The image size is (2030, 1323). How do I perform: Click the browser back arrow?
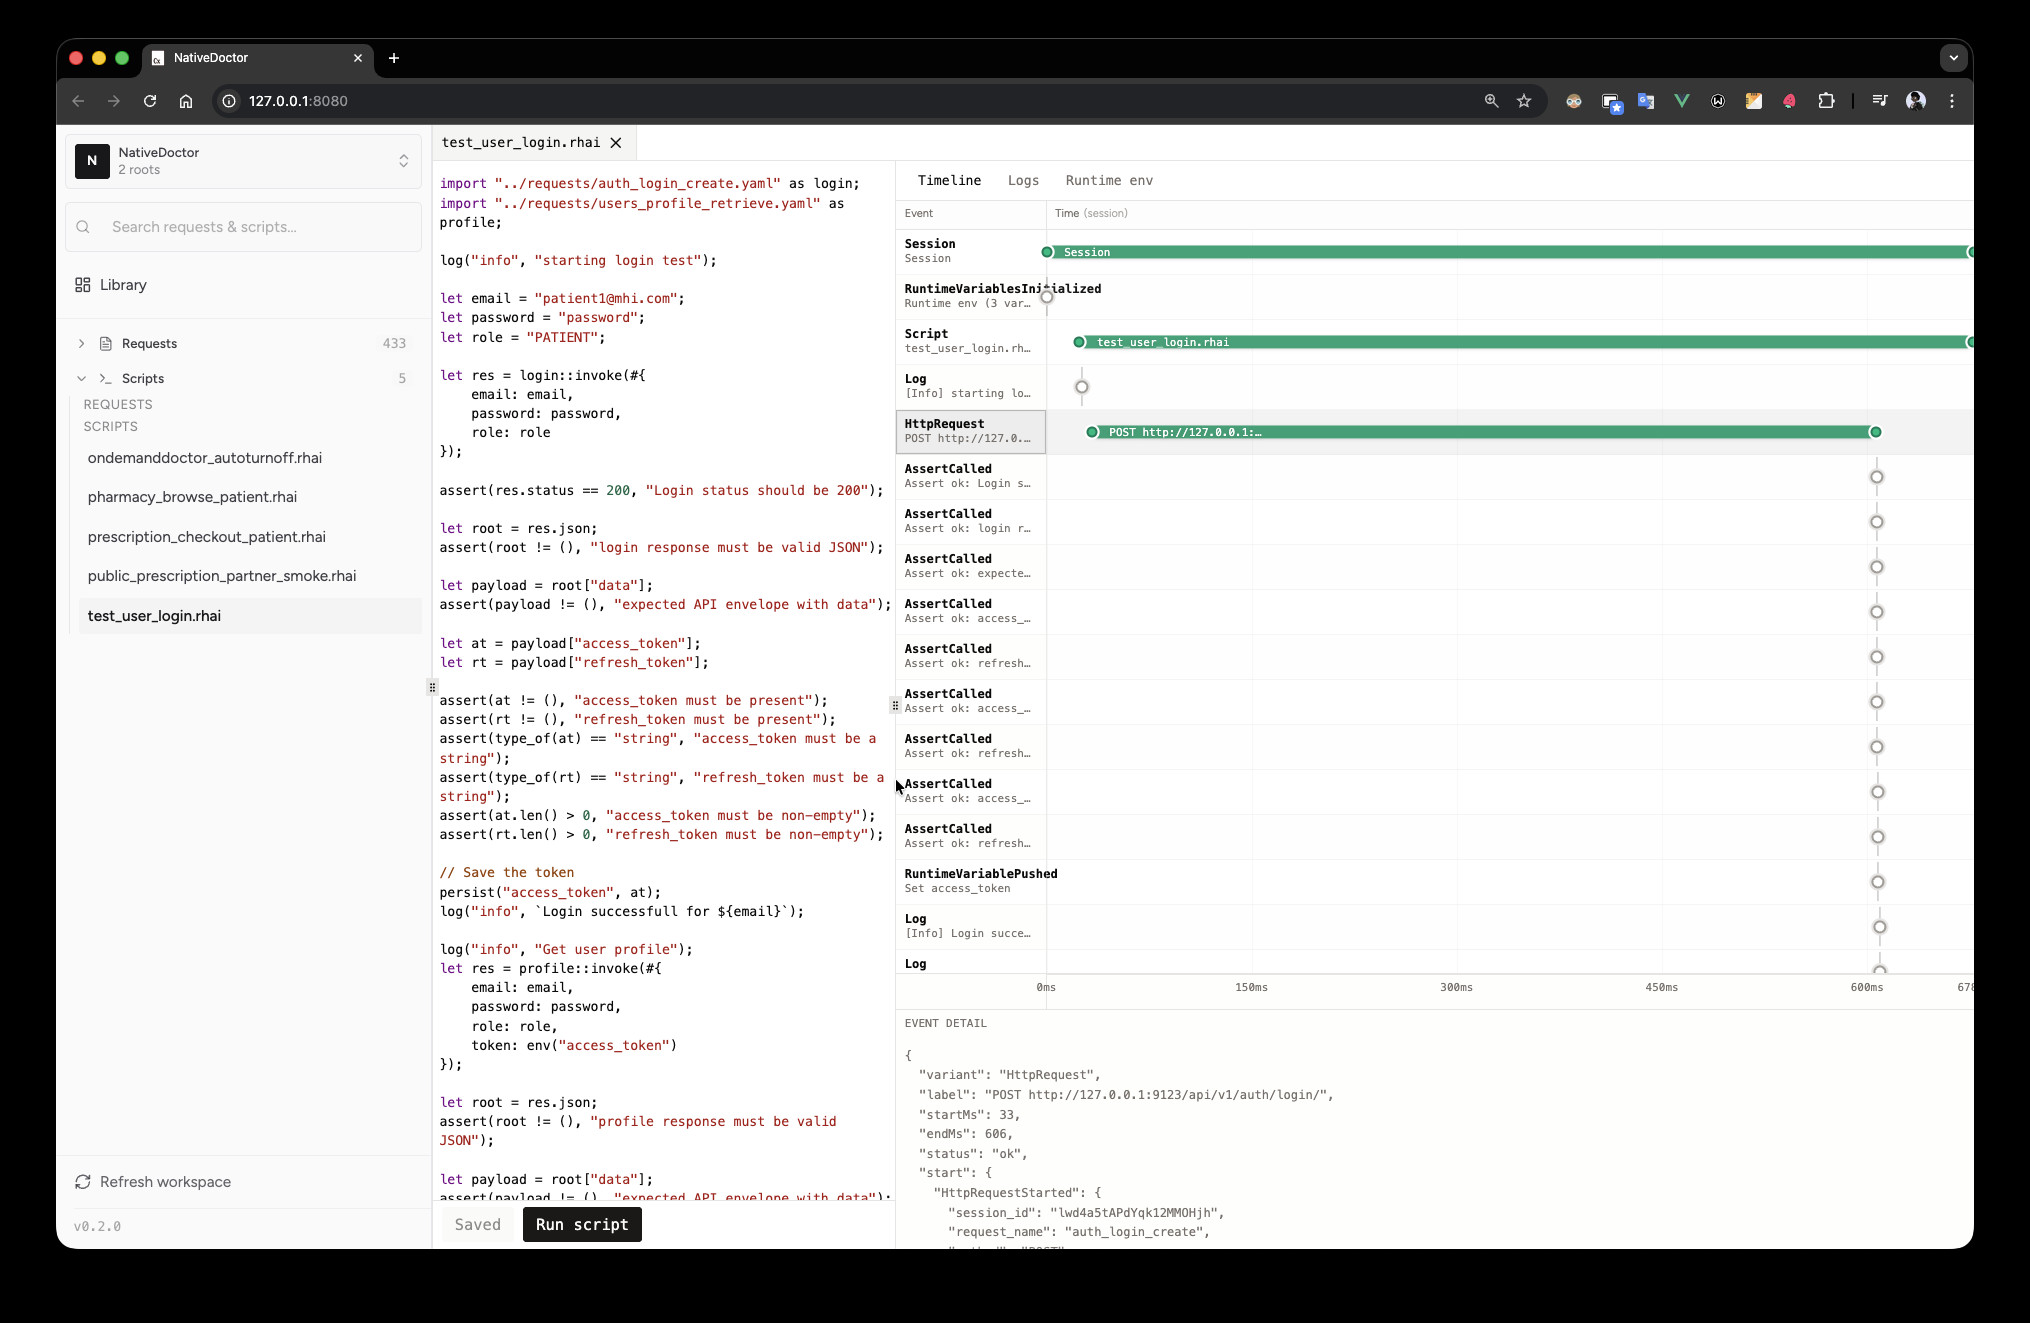click(x=78, y=101)
